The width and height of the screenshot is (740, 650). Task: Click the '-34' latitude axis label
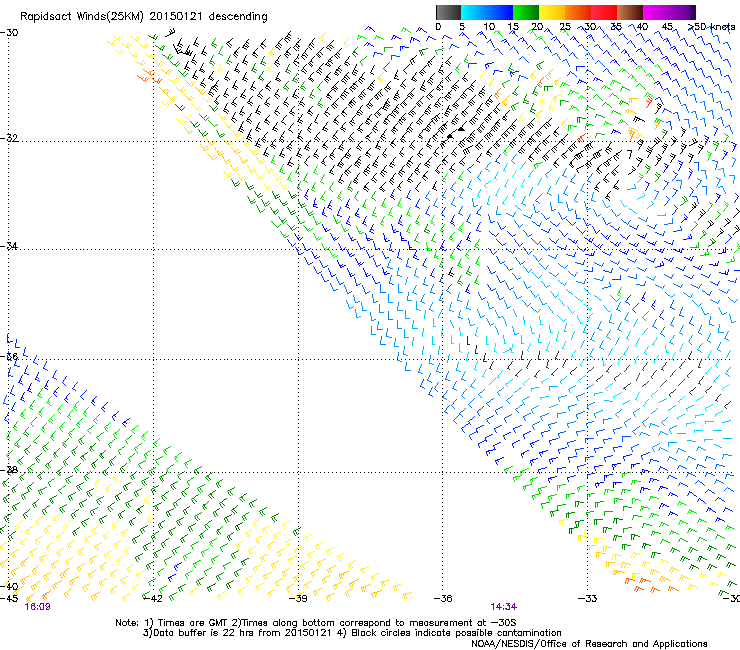9,246
